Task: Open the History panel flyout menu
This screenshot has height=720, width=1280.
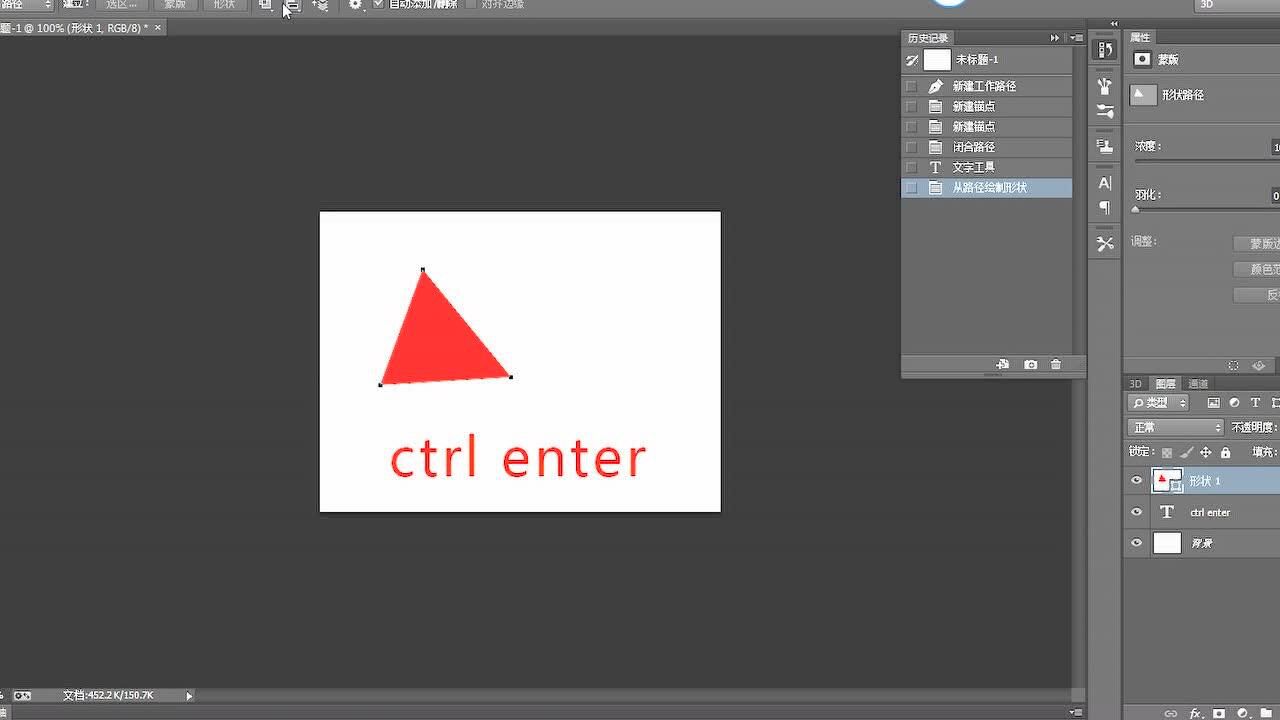Action: click(x=1077, y=38)
